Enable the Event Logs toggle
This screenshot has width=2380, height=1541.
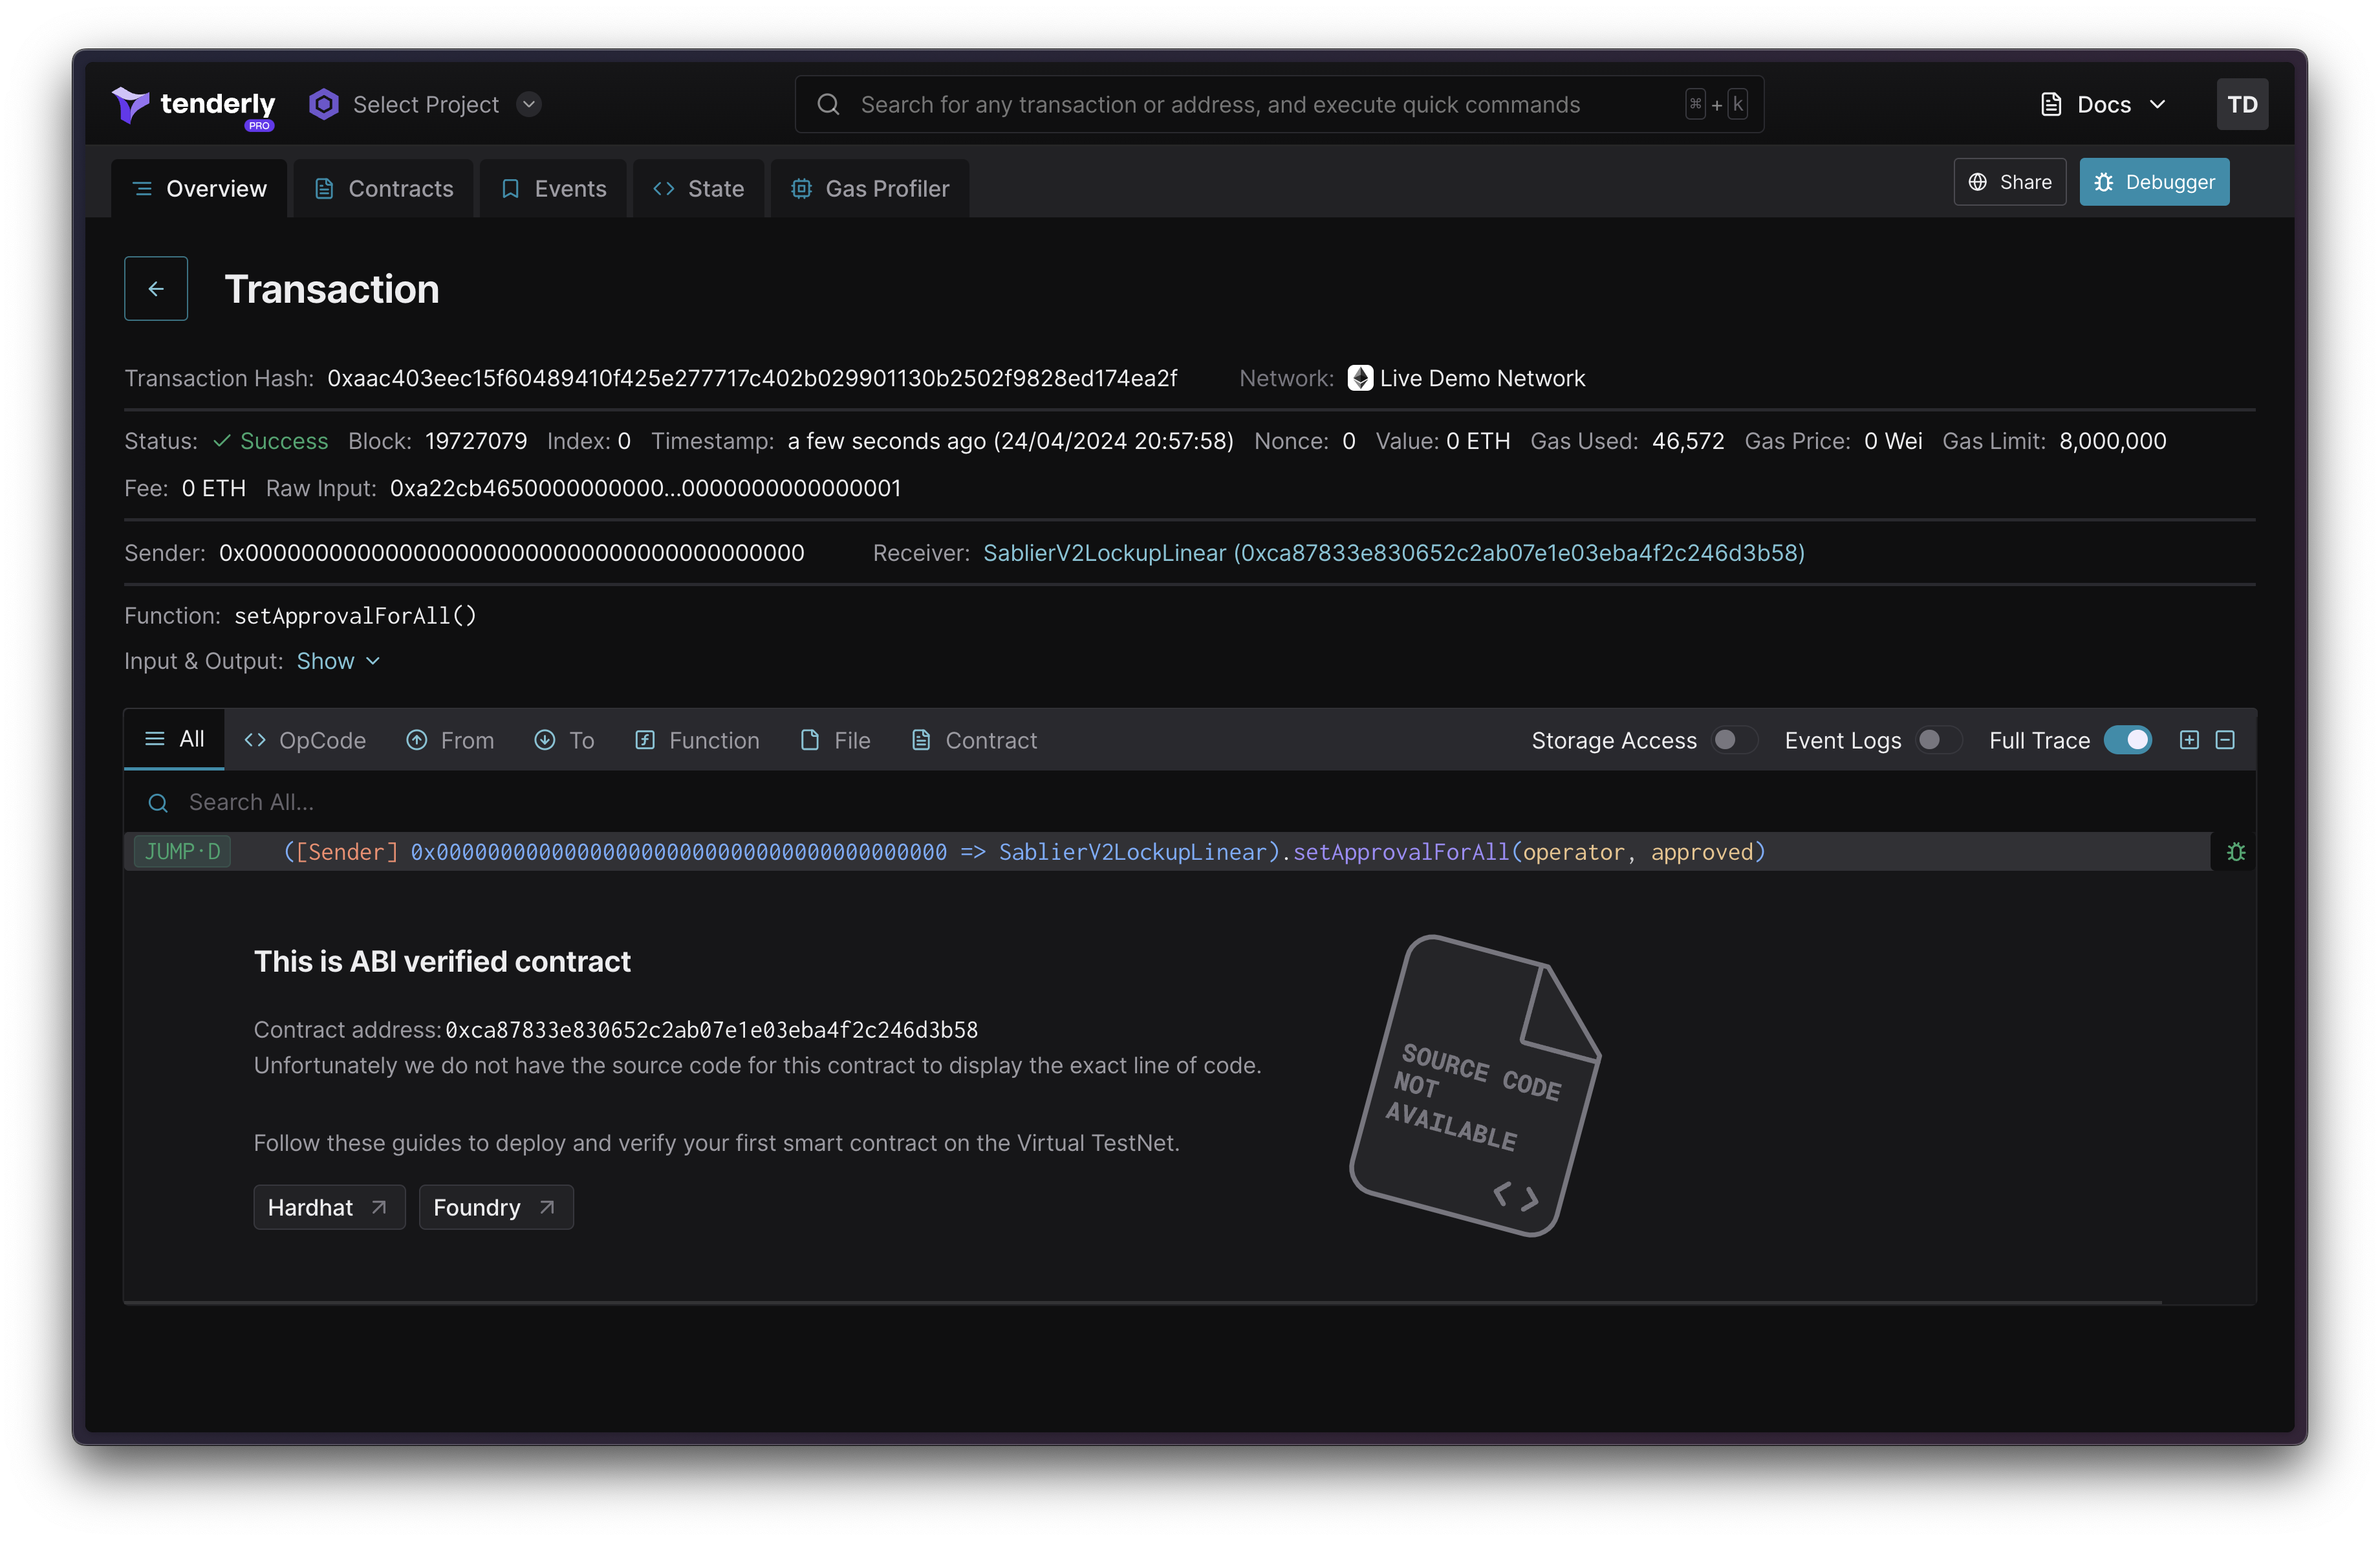1939,740
